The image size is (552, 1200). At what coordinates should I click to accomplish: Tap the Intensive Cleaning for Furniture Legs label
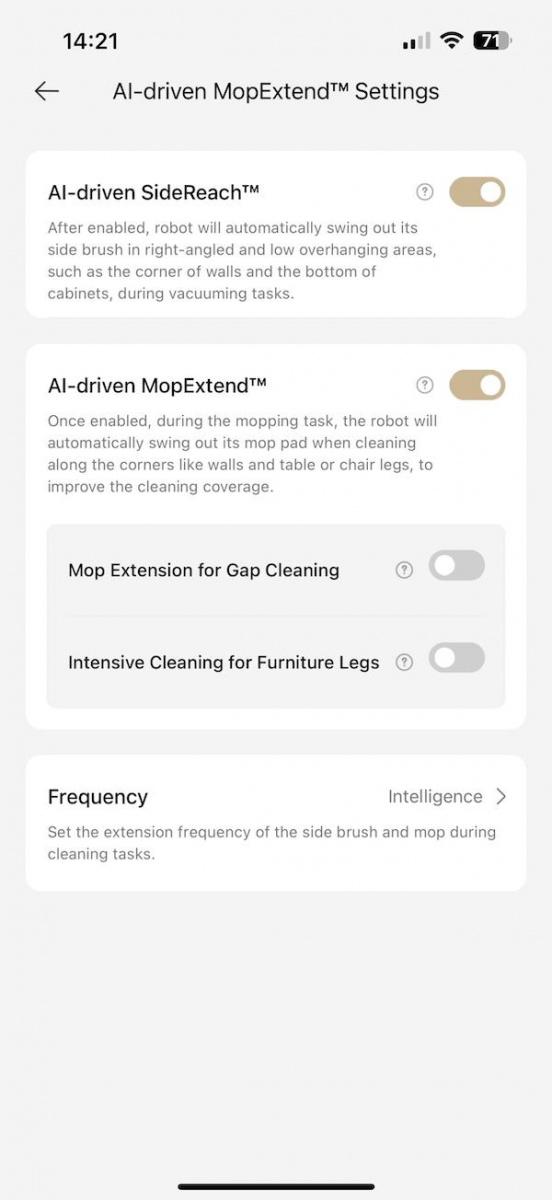[x=224, y=662]
